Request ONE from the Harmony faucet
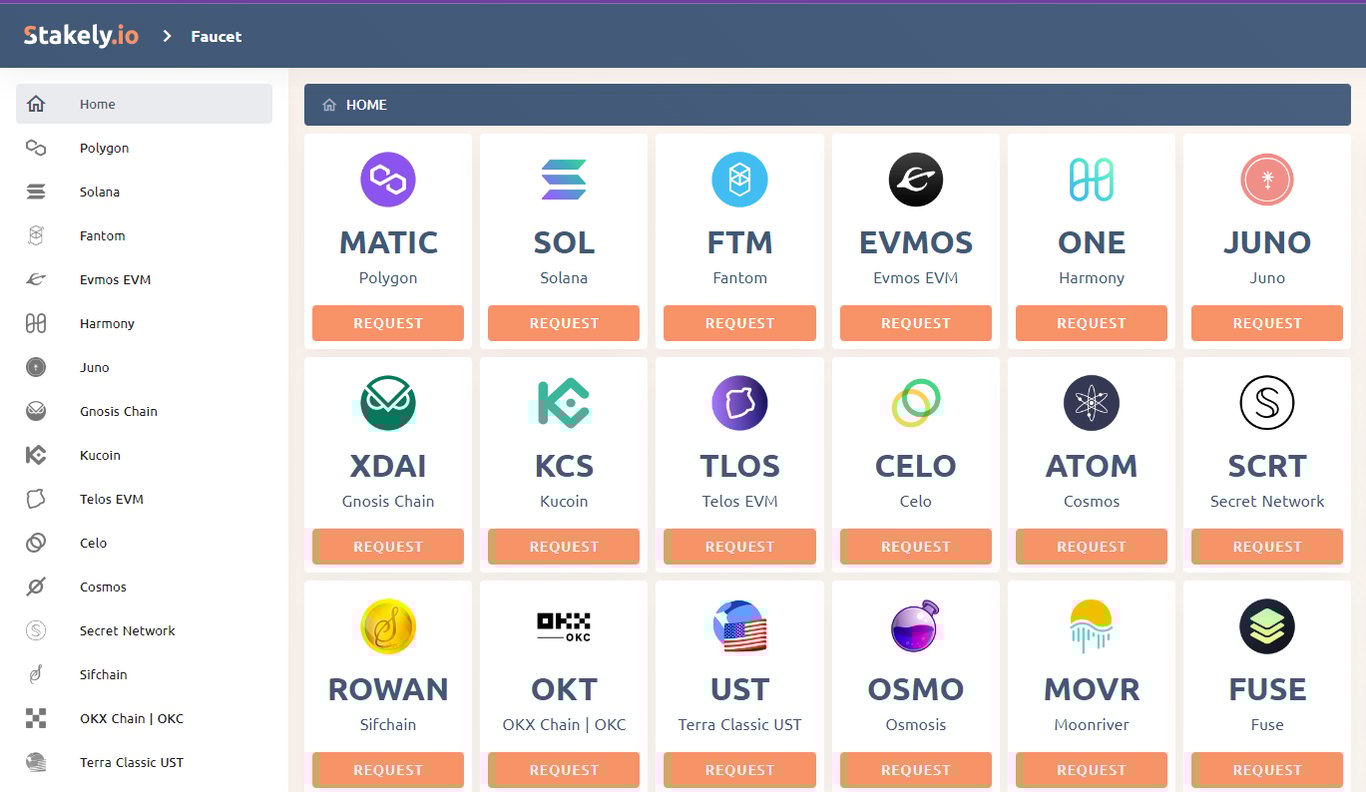The height and width of the screenshot is (792, 1366). pos(1091,323)
